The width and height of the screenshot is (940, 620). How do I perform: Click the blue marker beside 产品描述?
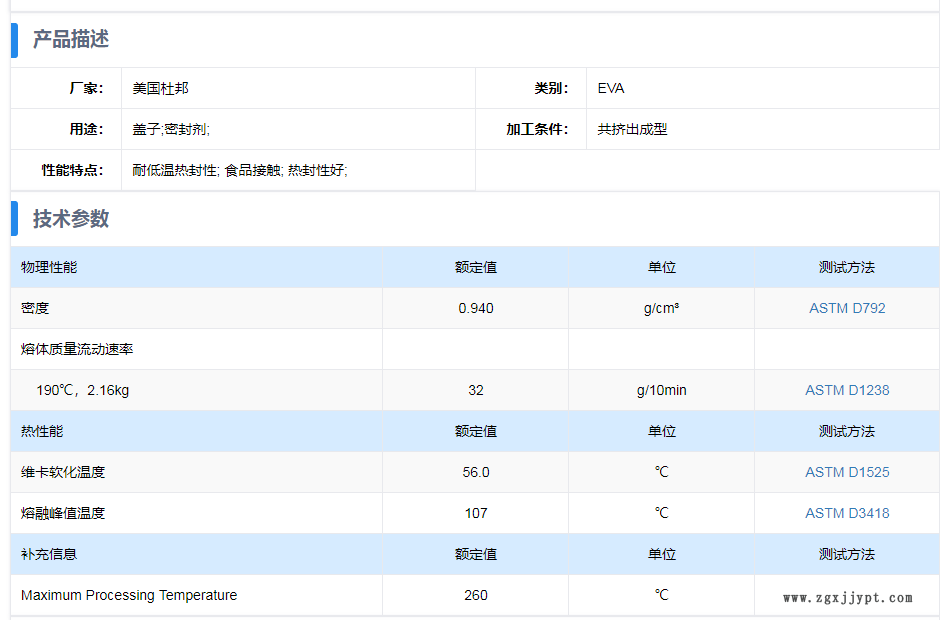[x=15, y=39]
